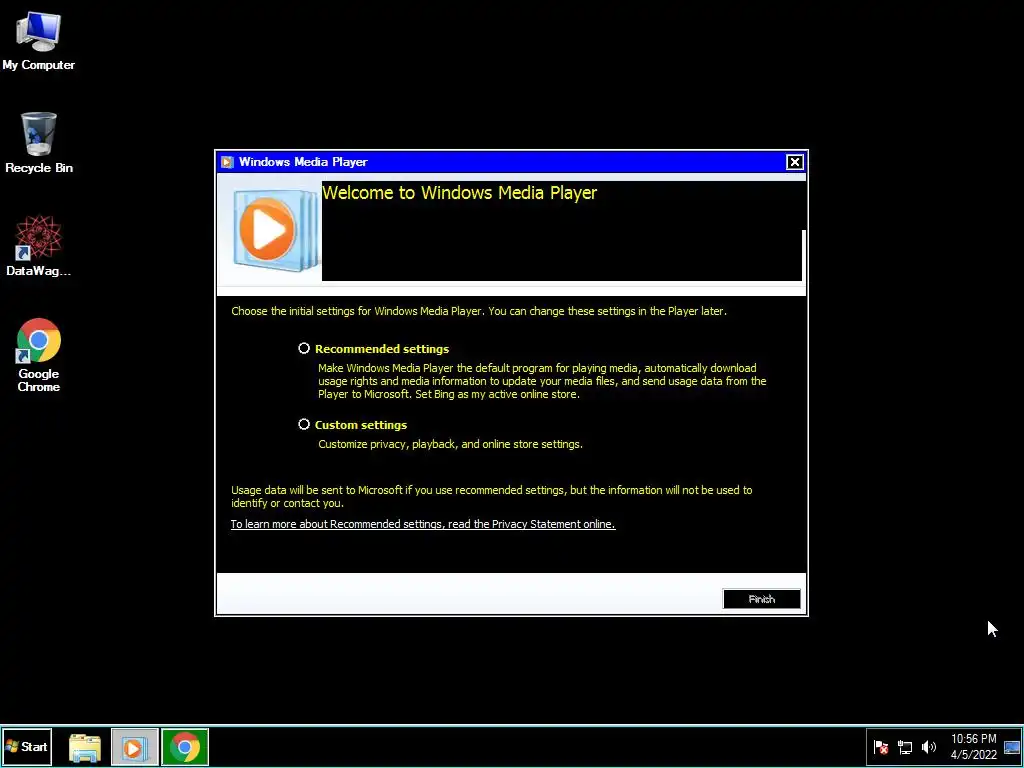
Task: Select the Google Chrome desktop shortcut
Action: point(39,355)
